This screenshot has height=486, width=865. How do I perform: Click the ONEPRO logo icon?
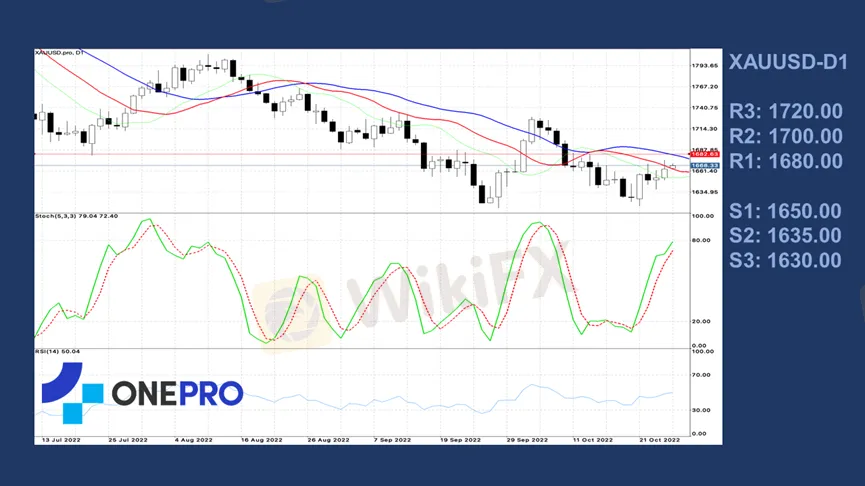coord(72,392)
